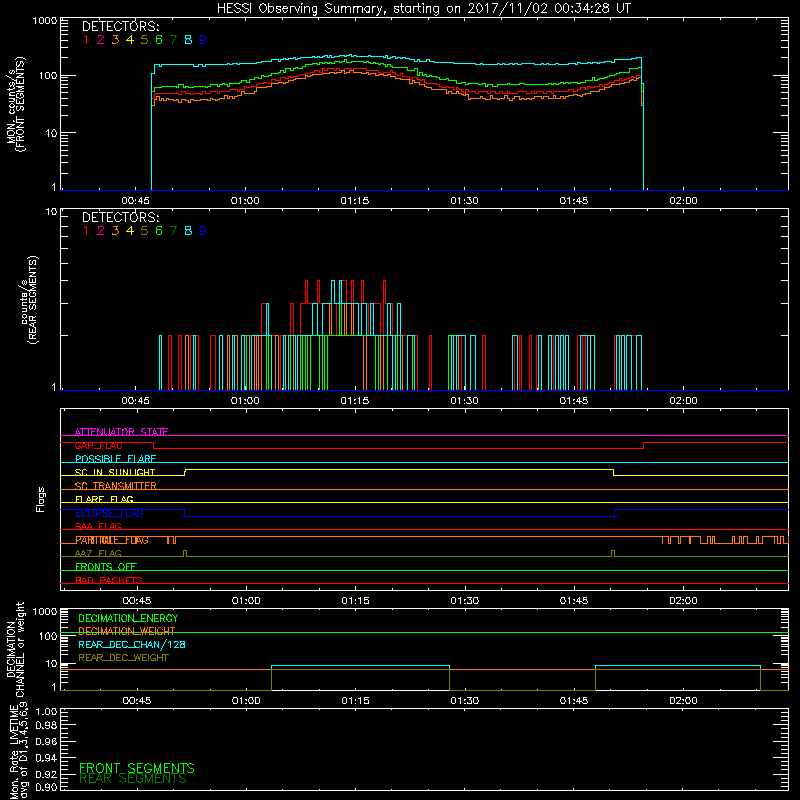Click 02:00 on the decimation panel time axis

(x=683, y=701)
